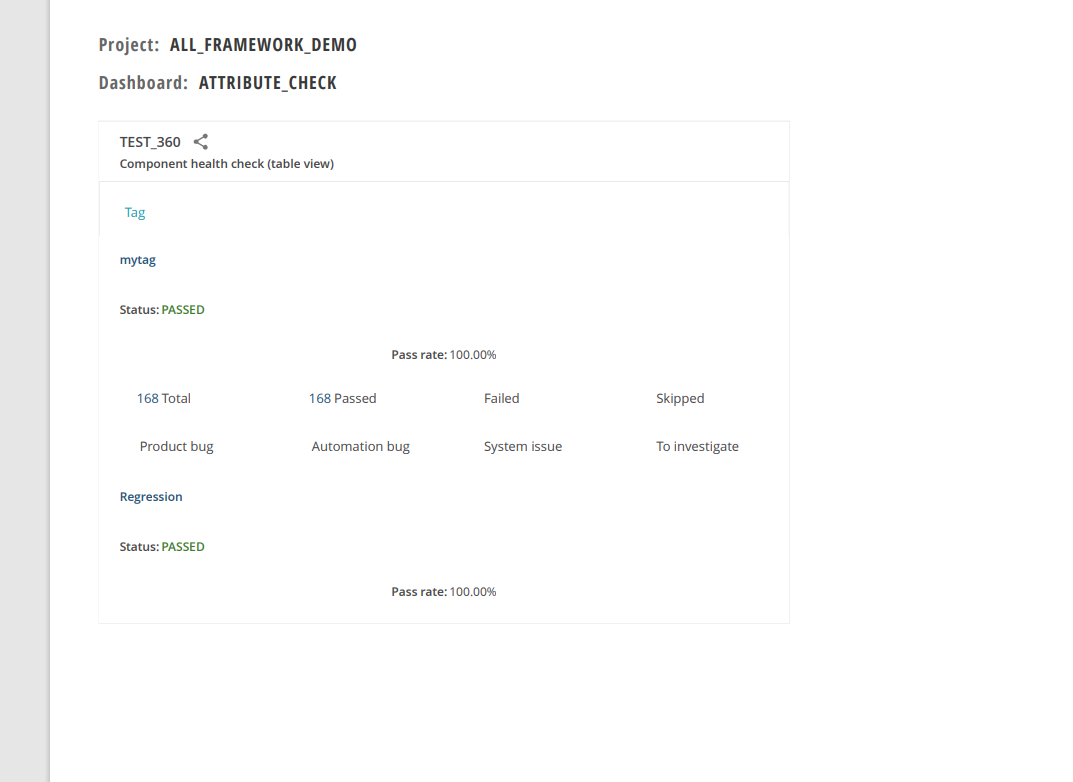Click the 100.00% pass rate for Regression
The width and height of the screenshot is (1073, 782).
coord(471,591)
